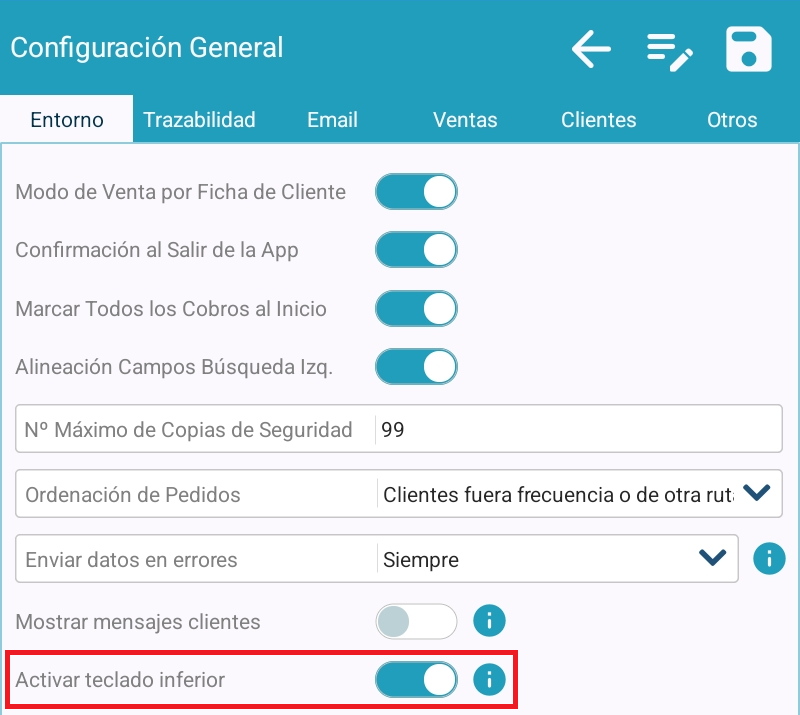
Task: Click the save floppy disk icon
Action: (749, 49)
